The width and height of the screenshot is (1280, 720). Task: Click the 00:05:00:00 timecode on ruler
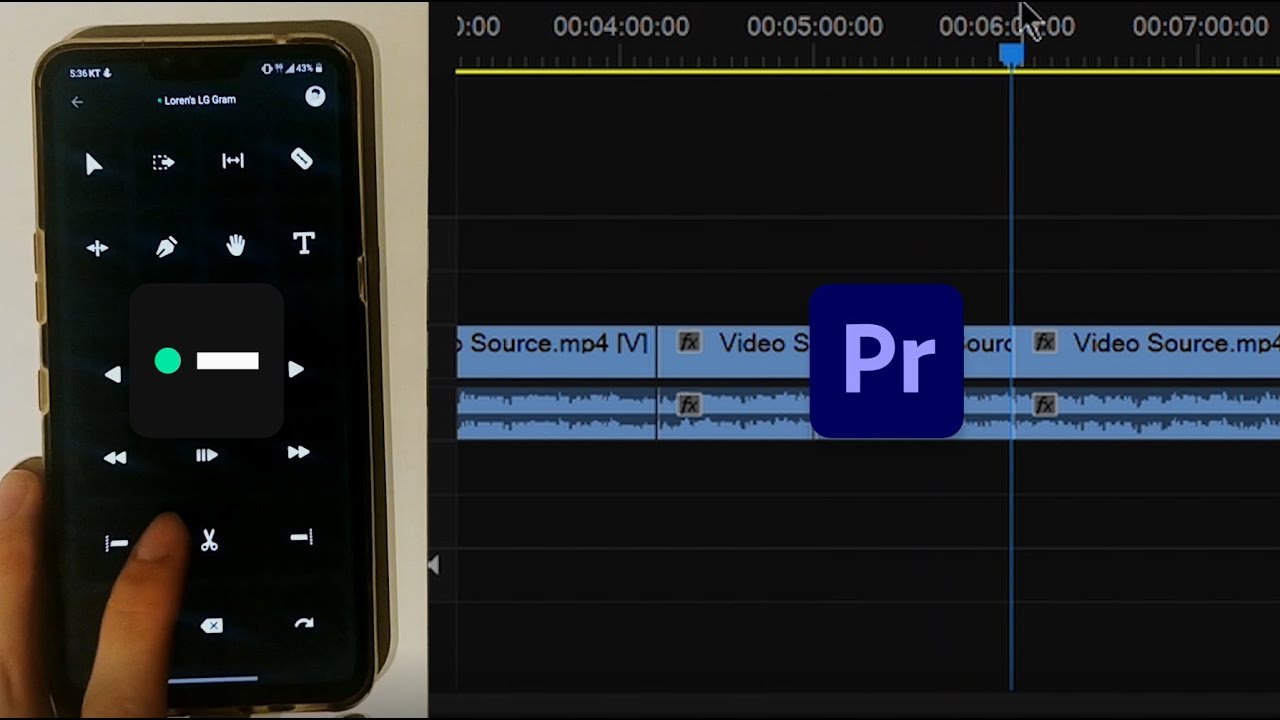tap(815, 26)
